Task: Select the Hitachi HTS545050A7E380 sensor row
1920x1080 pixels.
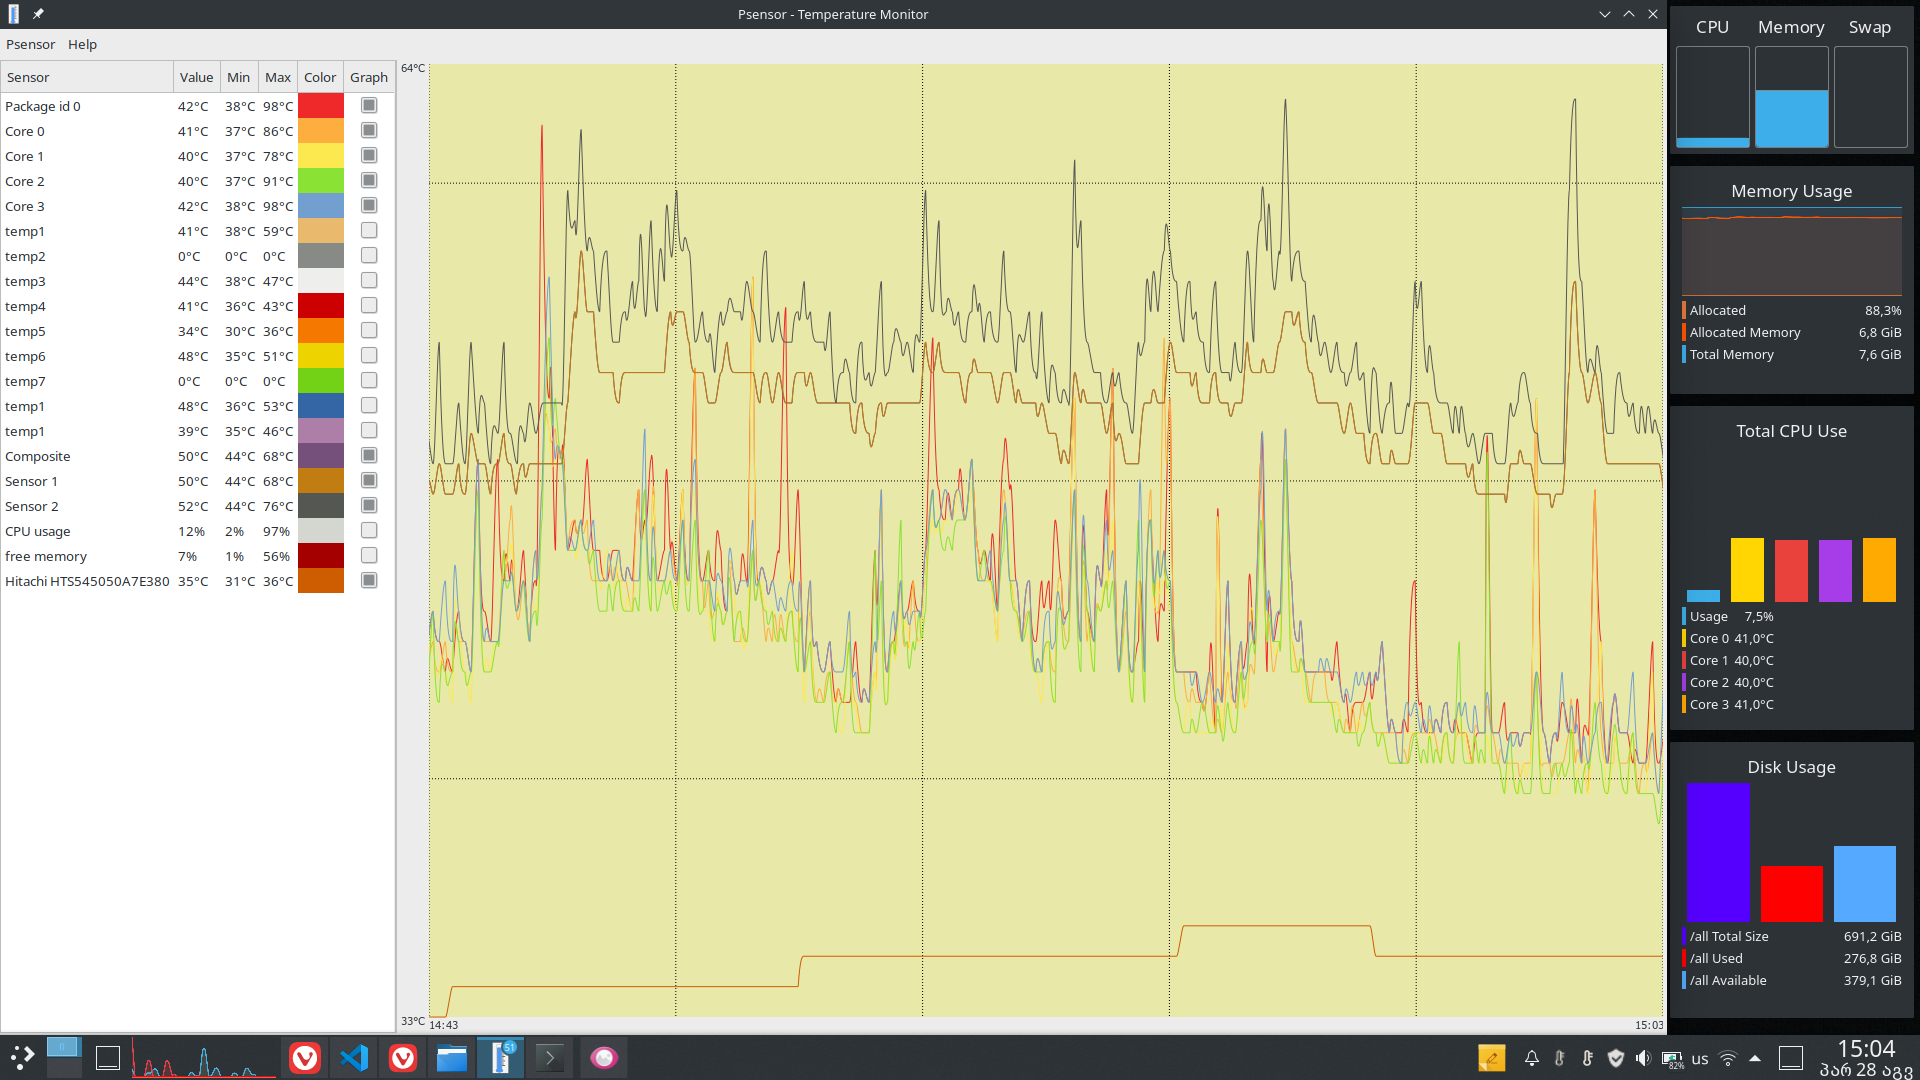Action: (x=87, y=581)
